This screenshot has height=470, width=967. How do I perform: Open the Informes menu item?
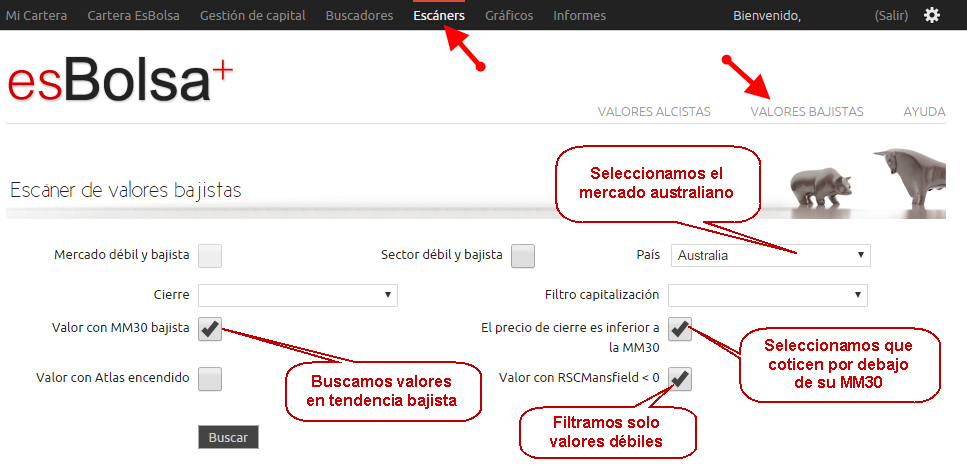pyautogui.click(x=580, y=15)
